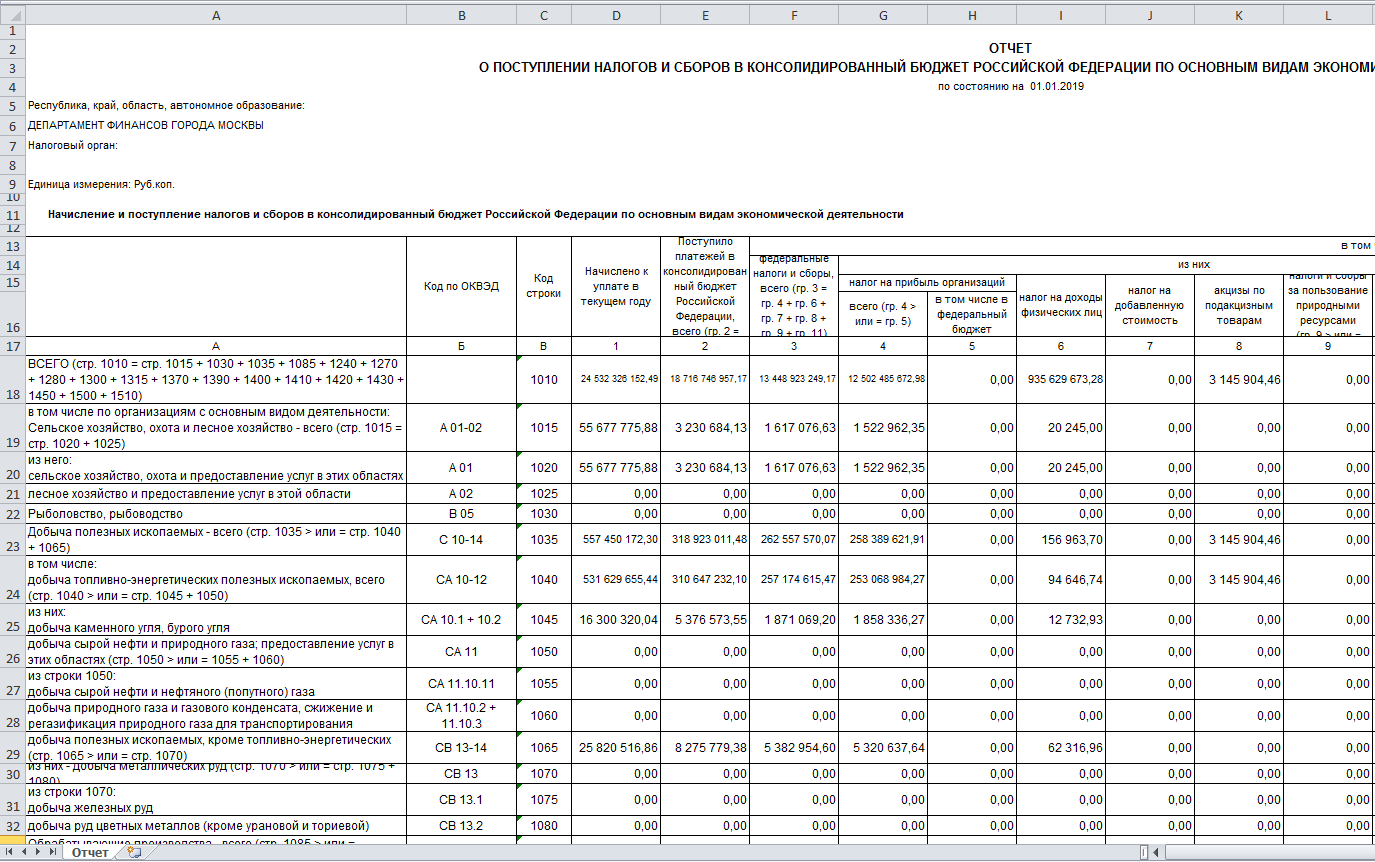Click the 'Налоговый орган:' cell
This screenshot has height=862, width=1375.
click(x=73, y=145)
